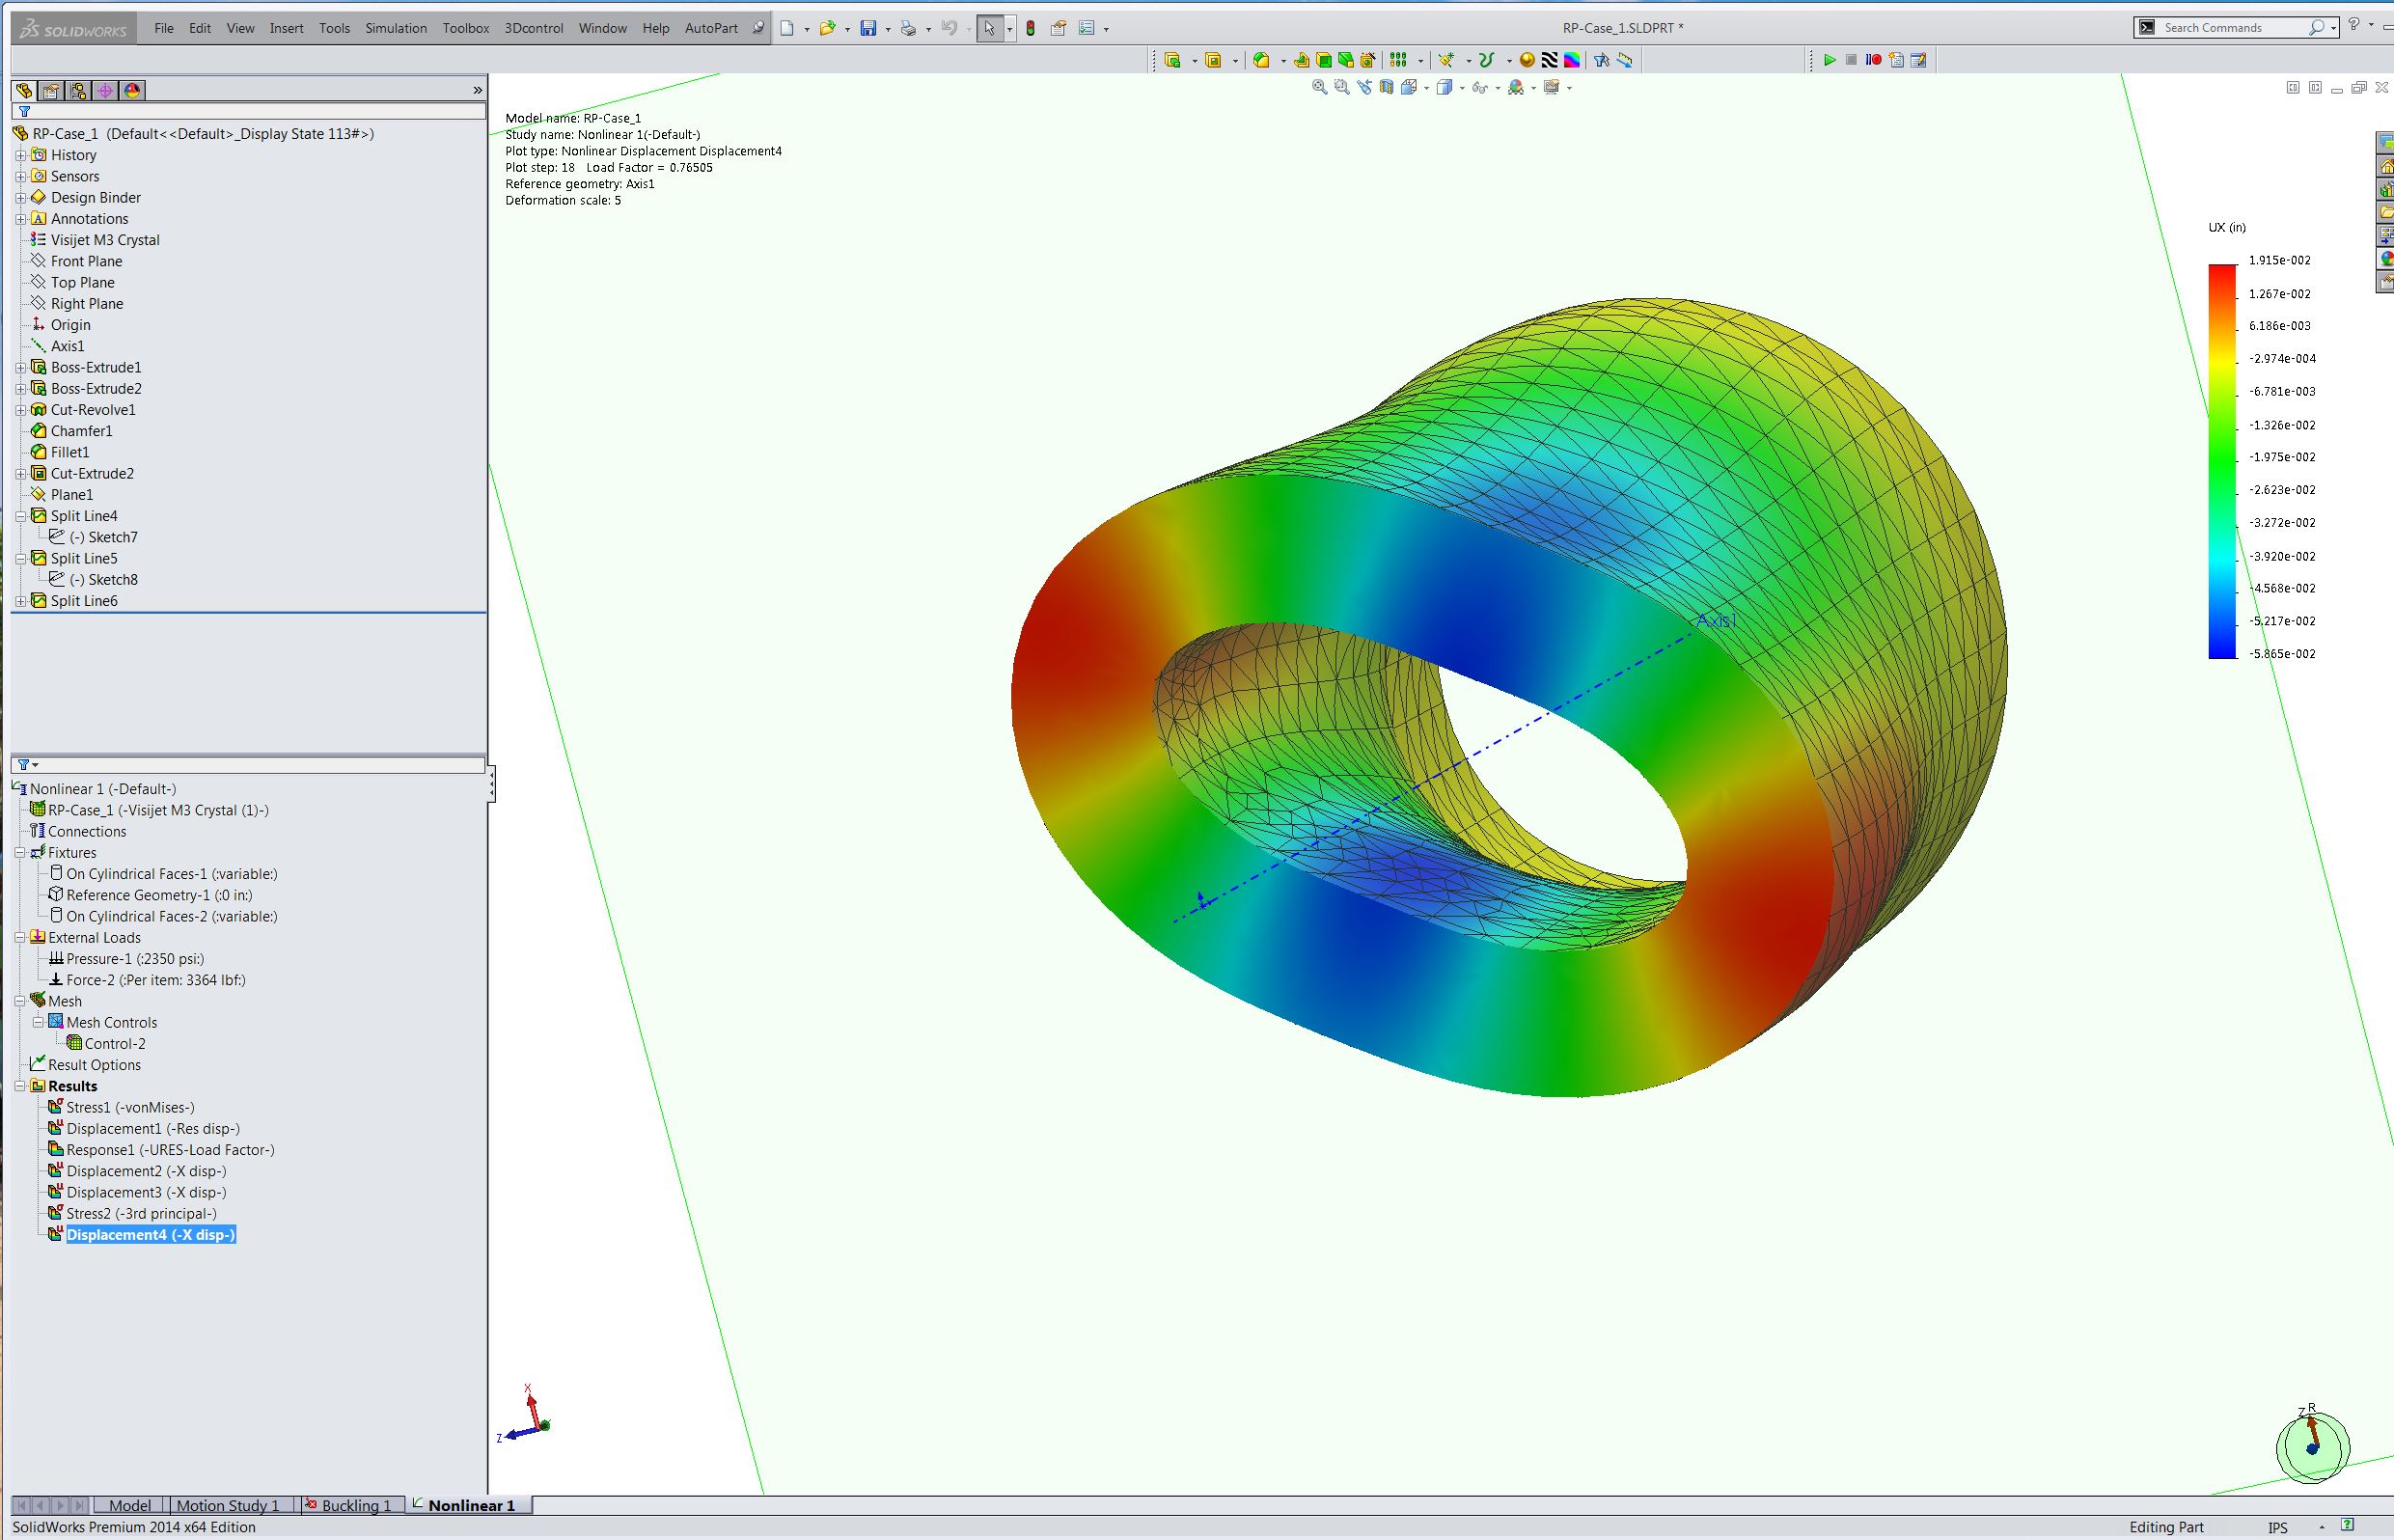Select Control-2 mesh control
Image resolution: width=2394 pixels, height=1540 pixels.
coord(115,1043)
